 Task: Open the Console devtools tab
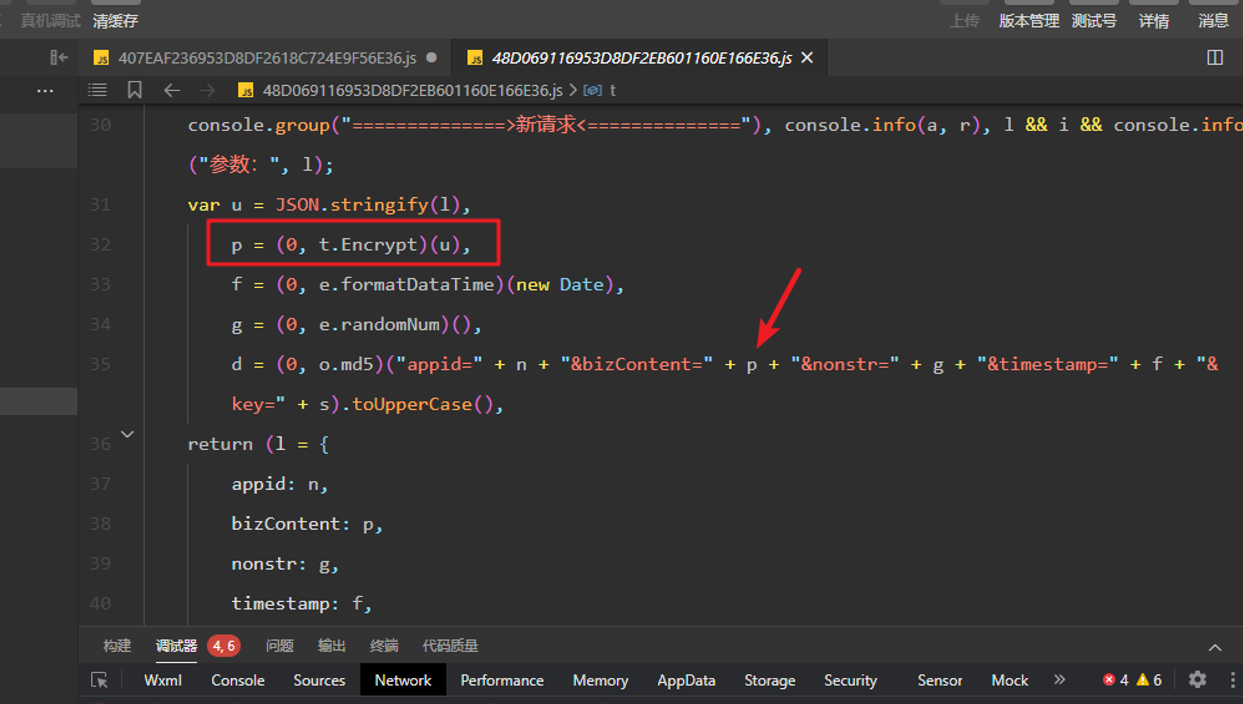pos(238,680)
